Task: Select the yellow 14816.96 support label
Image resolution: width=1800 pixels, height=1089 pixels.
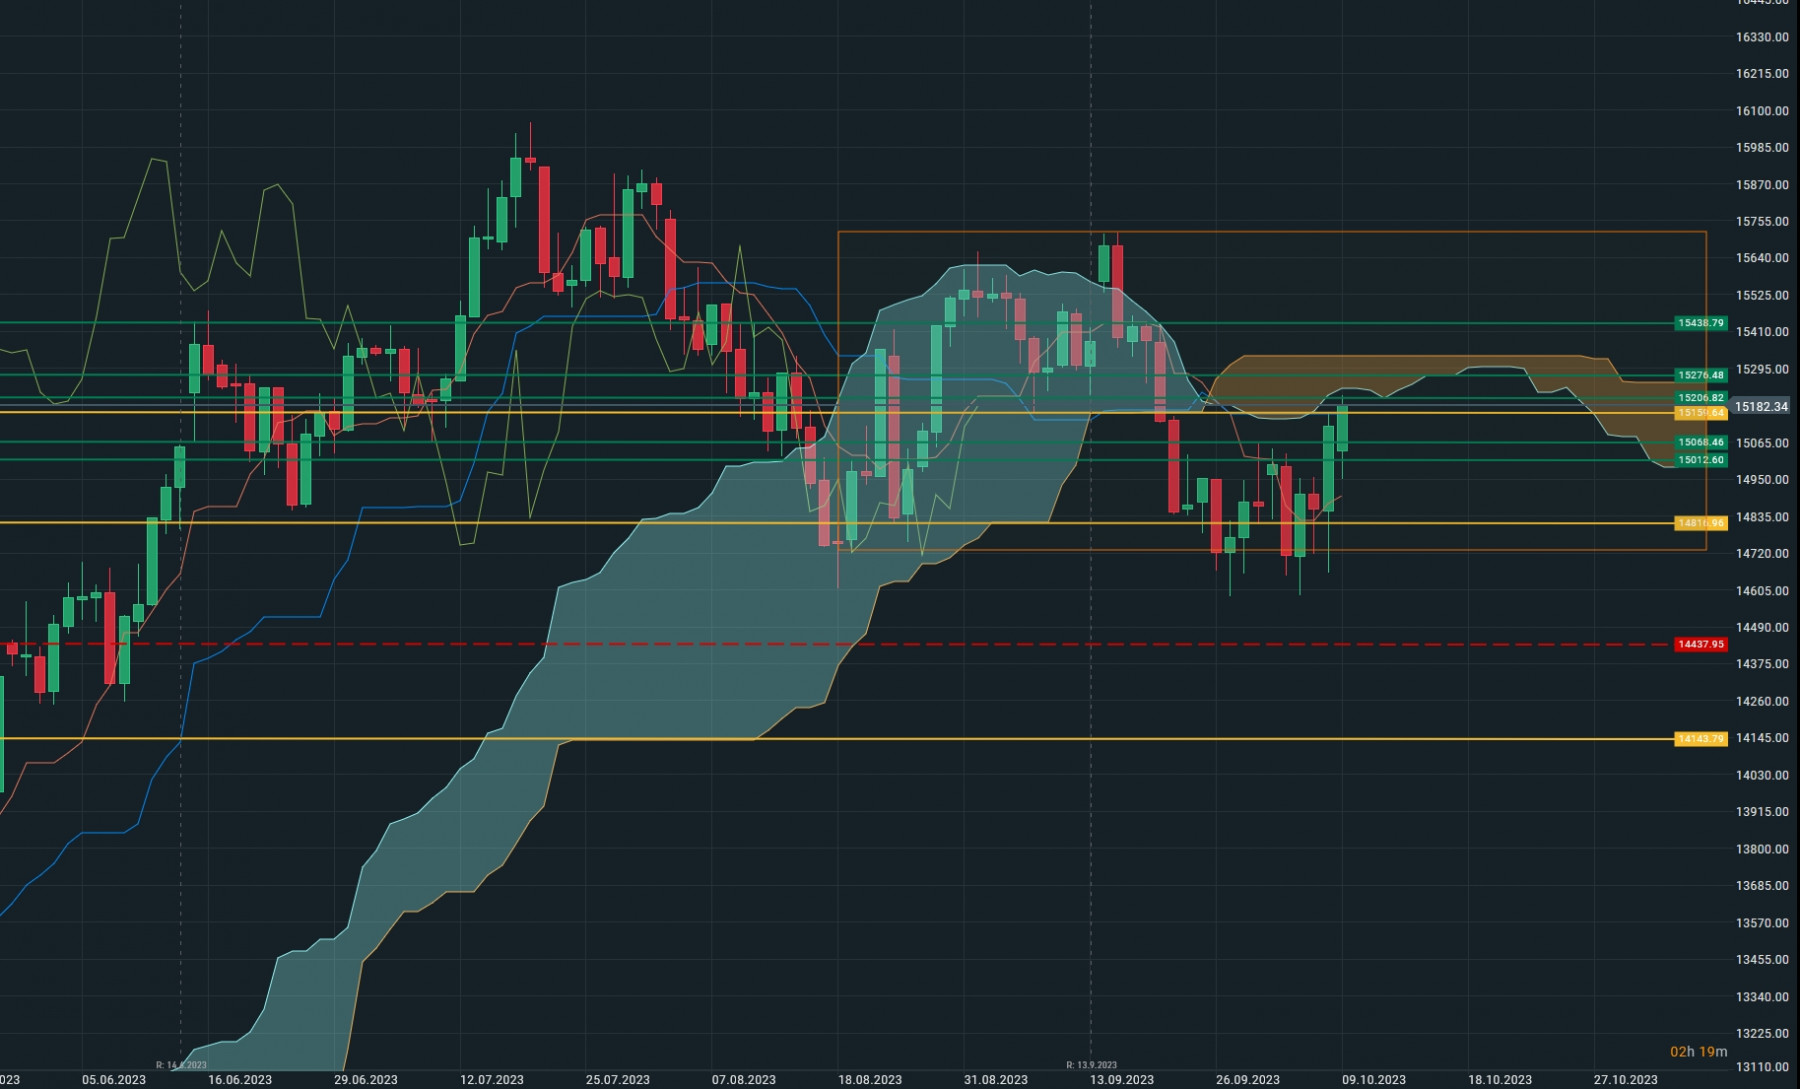Action: (1700, 523)
